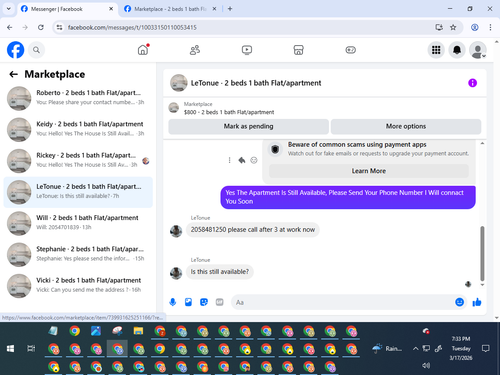This screenshot has height=375, width=500.
Task: Click the address bar URL
Action: pos(132,27)
